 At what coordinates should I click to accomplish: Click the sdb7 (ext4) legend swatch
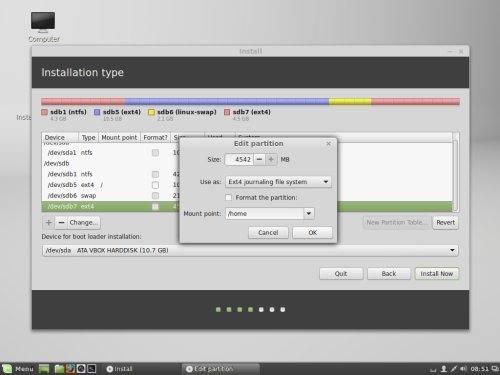coord(227,112)
